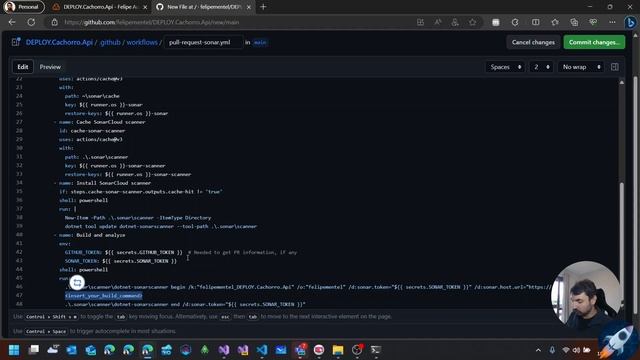Click the circular swap icon over the code
Screen dimensions: 640x360
pos(77,282)
